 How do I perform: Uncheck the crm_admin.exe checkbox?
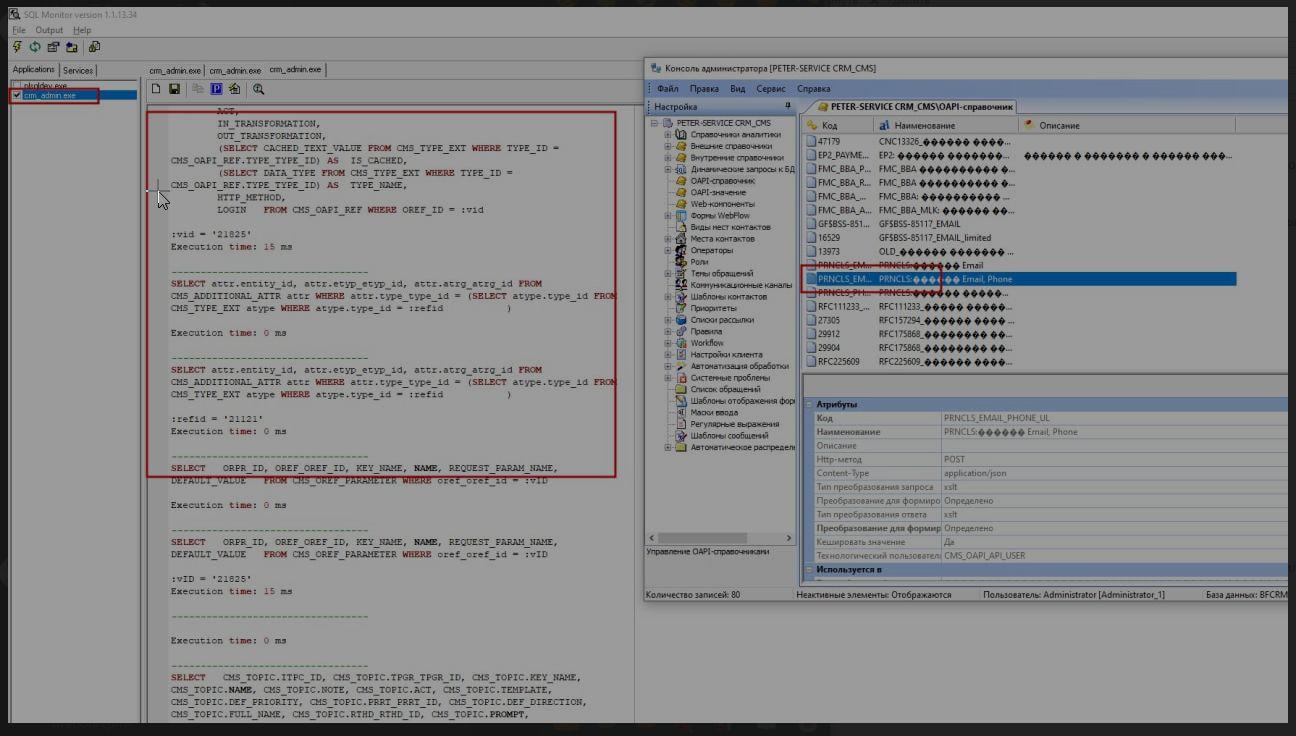pyautogui.click(x=17, y=95)
